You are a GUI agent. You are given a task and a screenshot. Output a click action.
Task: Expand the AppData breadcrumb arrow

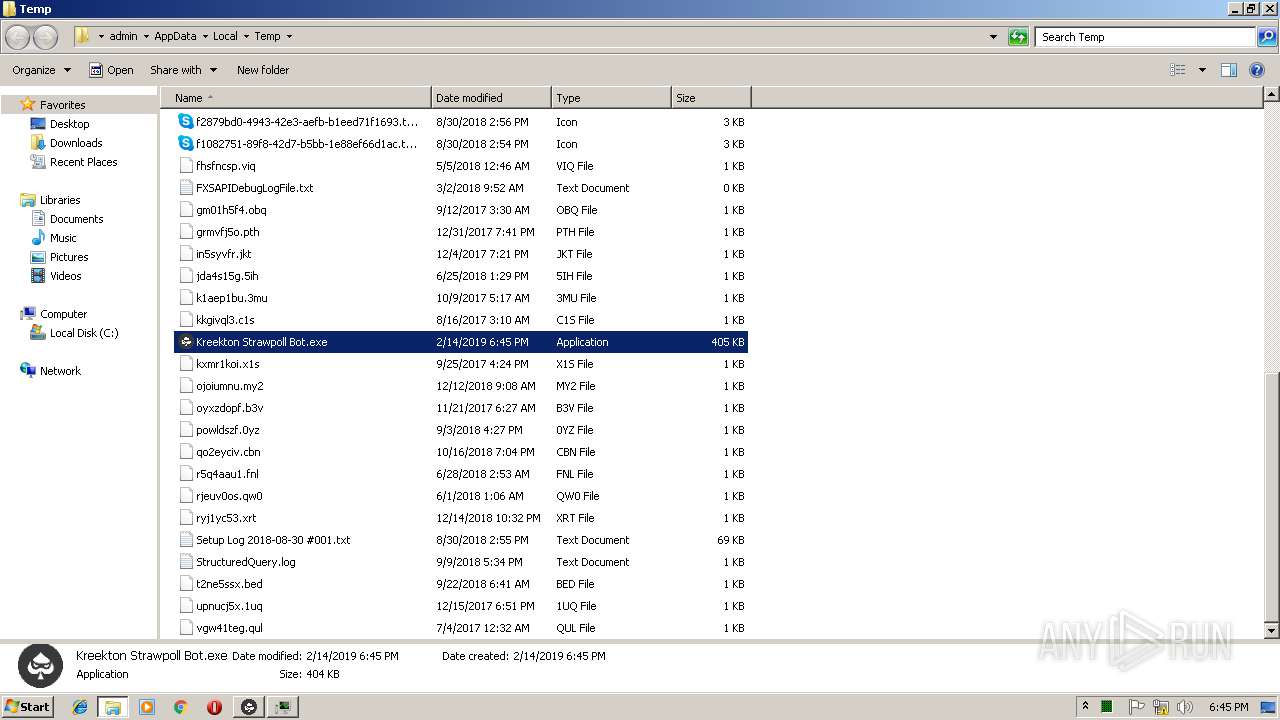point(204,37)
